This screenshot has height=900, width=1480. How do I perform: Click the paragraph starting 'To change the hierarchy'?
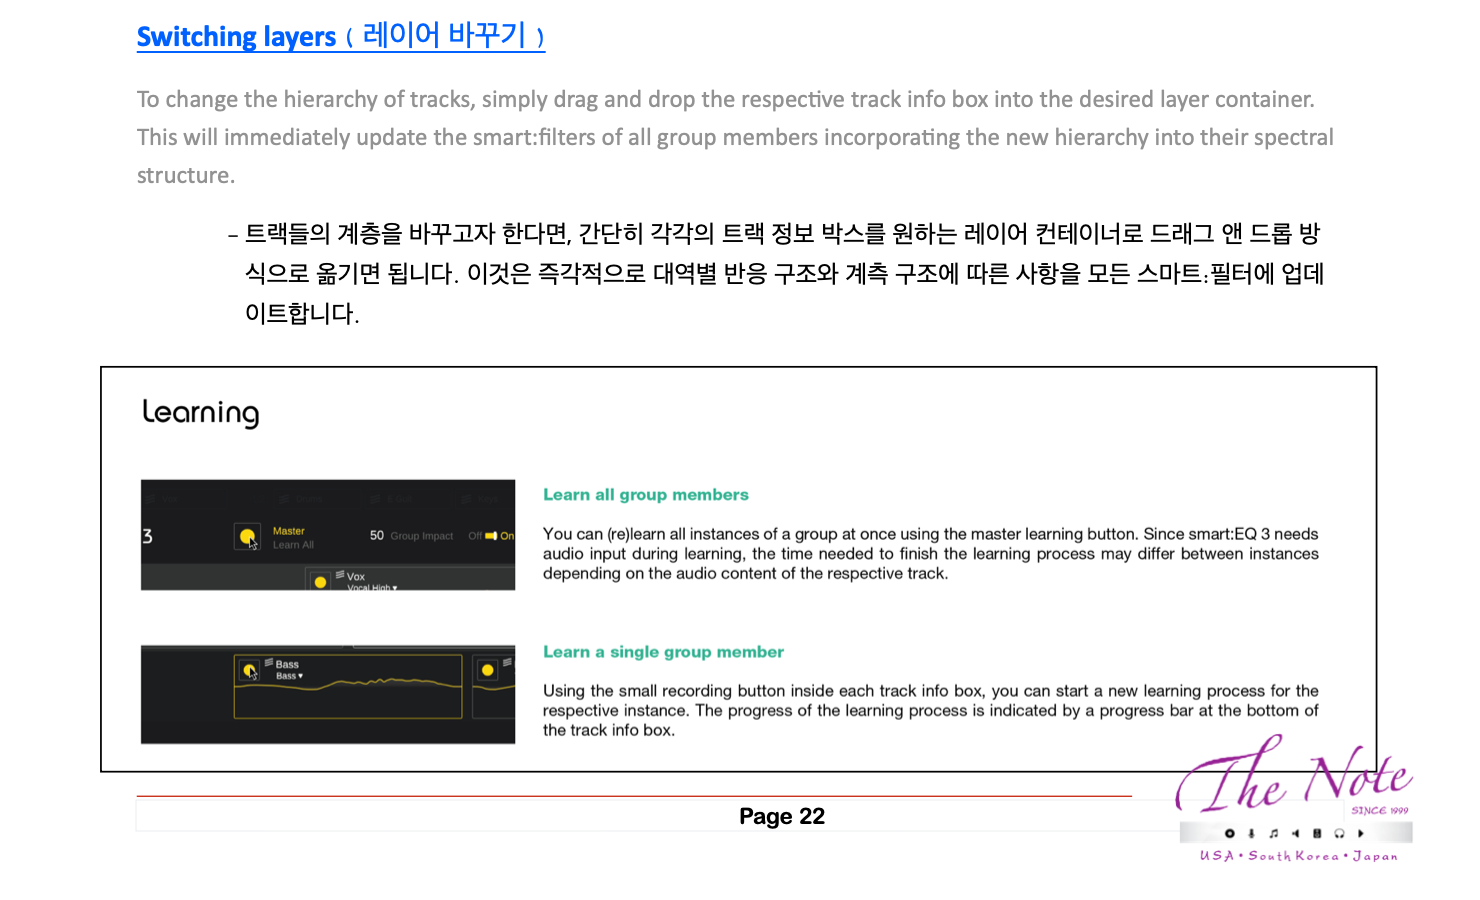pyautogui.click(x=735, y=137)
